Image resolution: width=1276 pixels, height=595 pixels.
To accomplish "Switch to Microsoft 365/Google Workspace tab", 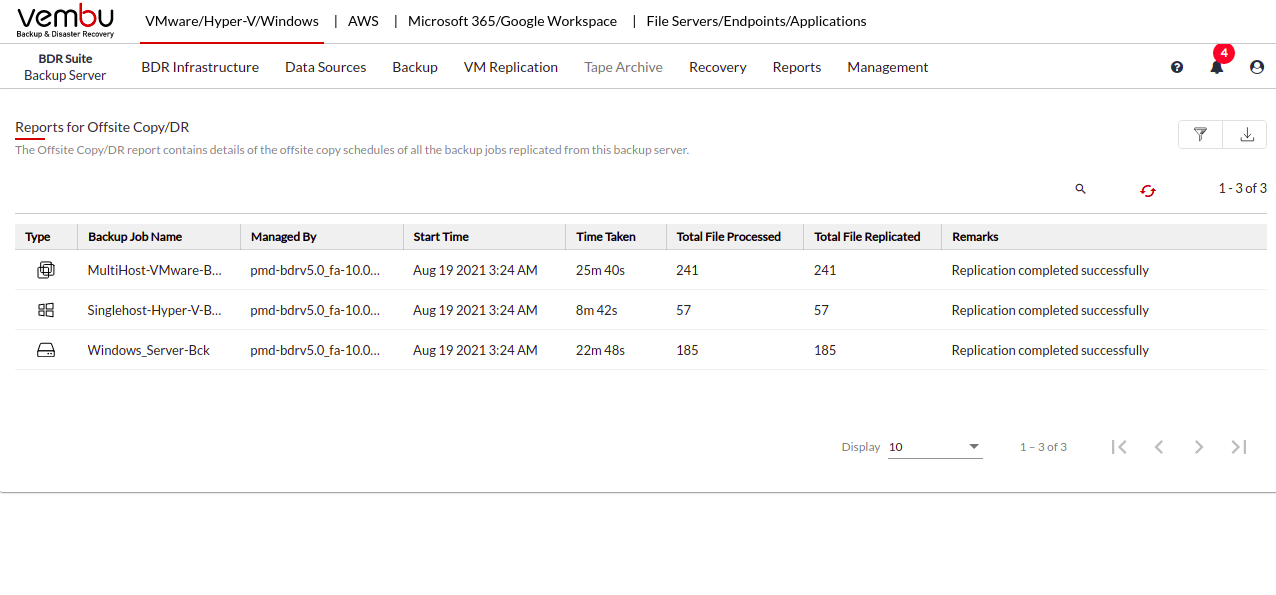I will point(512,21).
